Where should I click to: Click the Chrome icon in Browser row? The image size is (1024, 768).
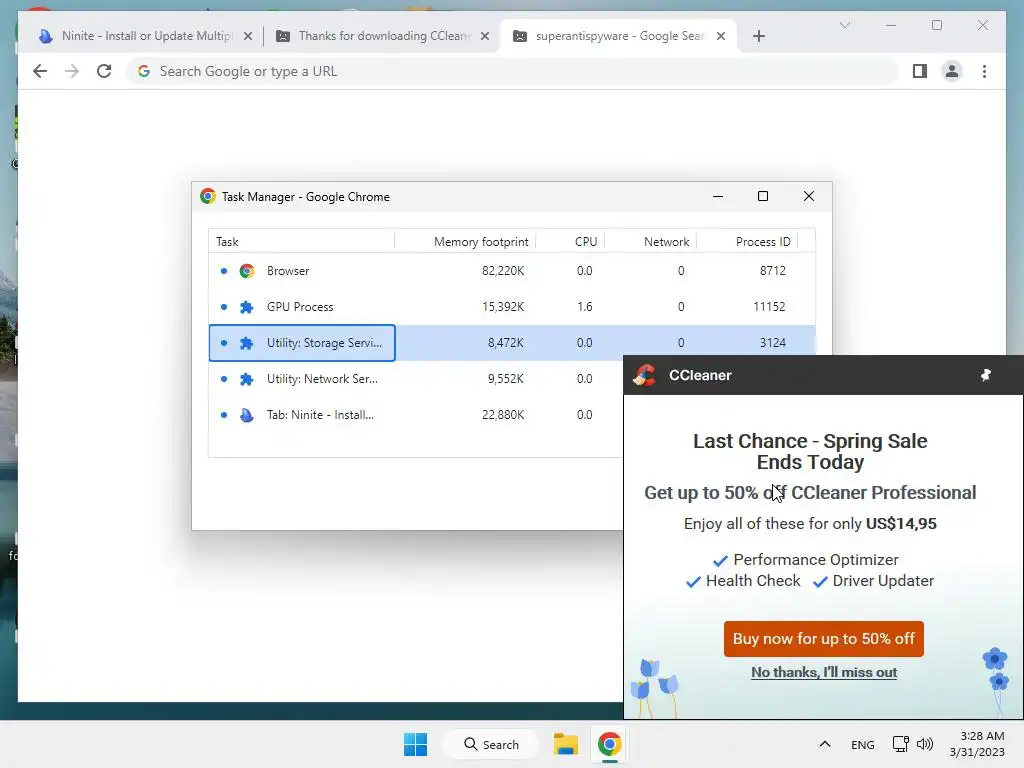tap(246, 271)
